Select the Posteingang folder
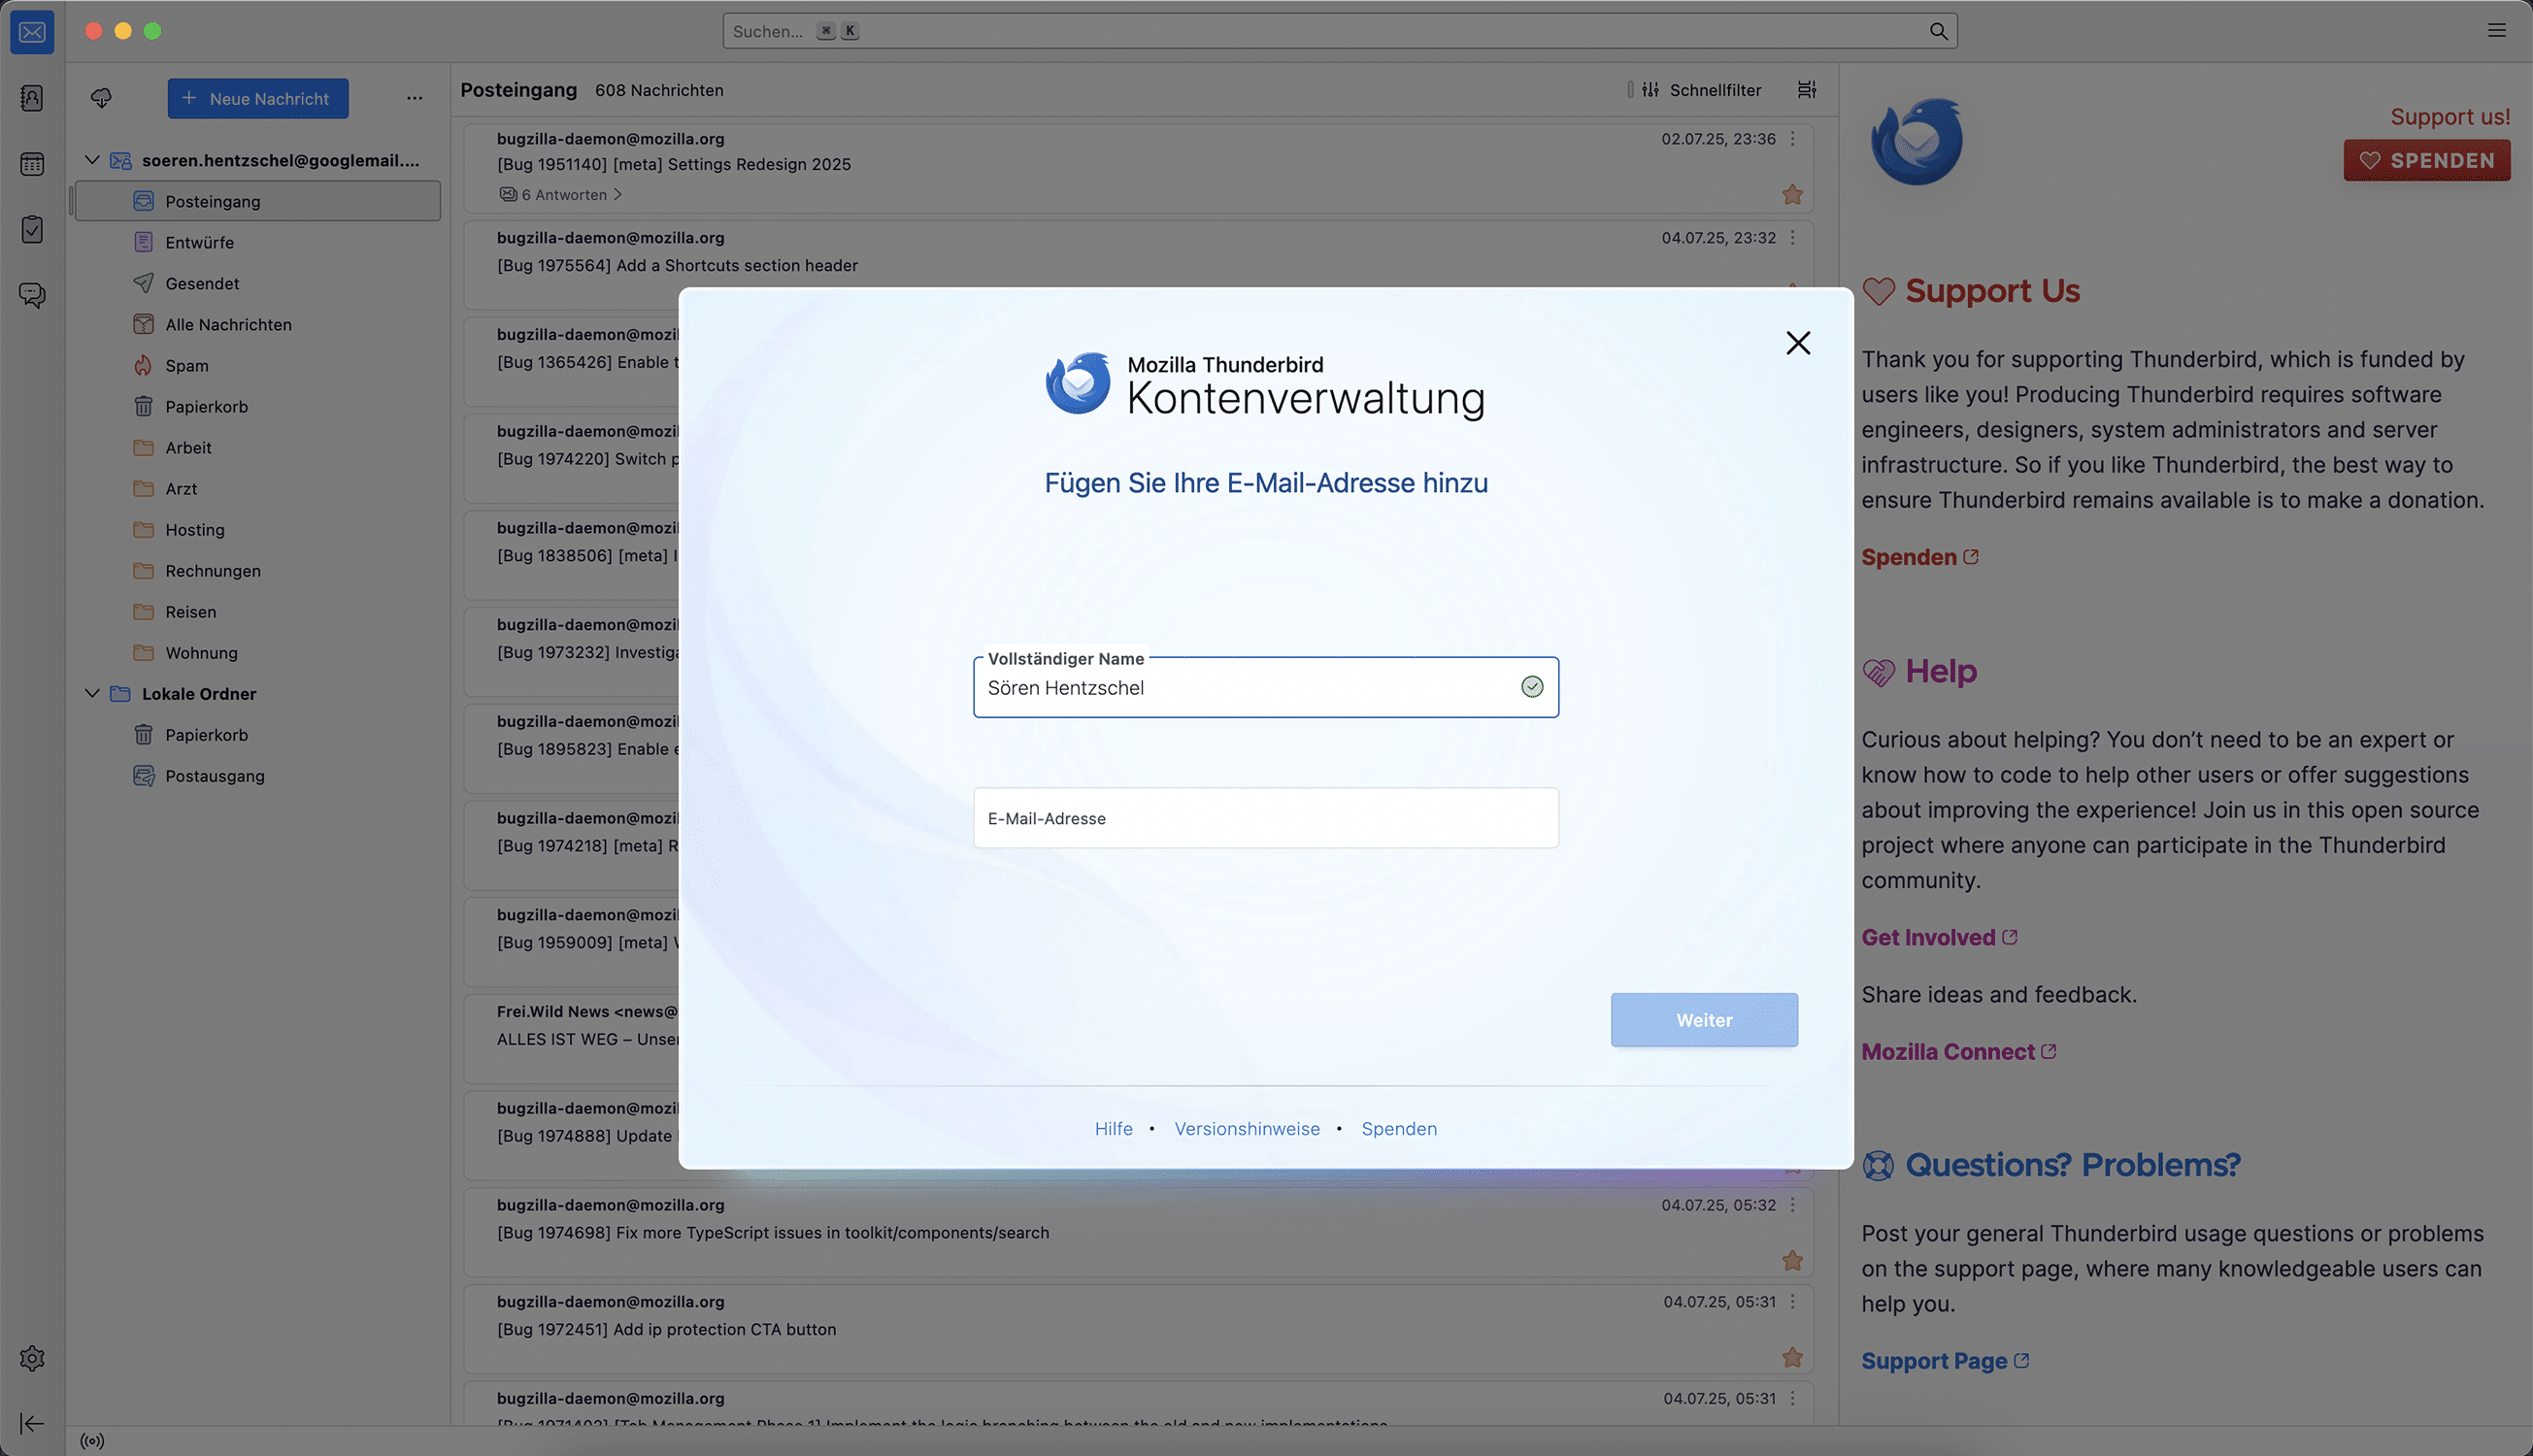Viewport: 2533px width, 1456px height. (258, 201)
